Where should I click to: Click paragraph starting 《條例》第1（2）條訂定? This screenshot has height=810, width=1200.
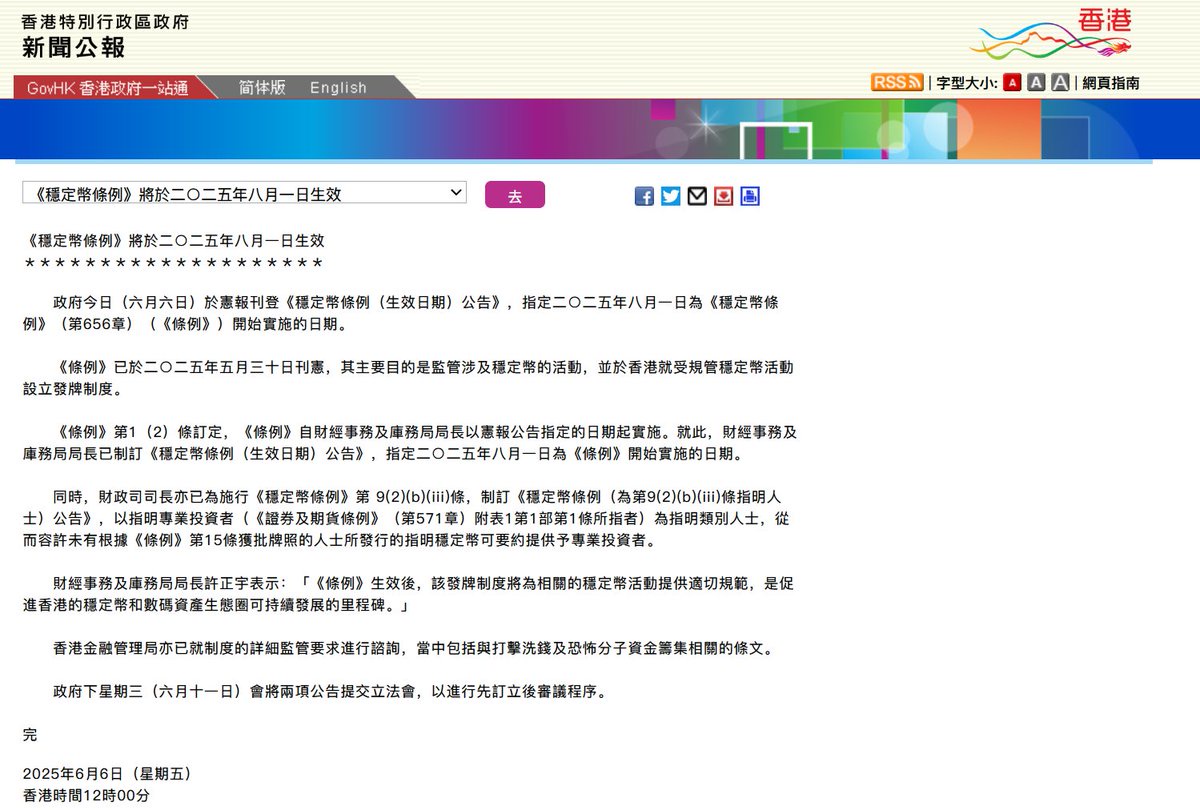410,443
